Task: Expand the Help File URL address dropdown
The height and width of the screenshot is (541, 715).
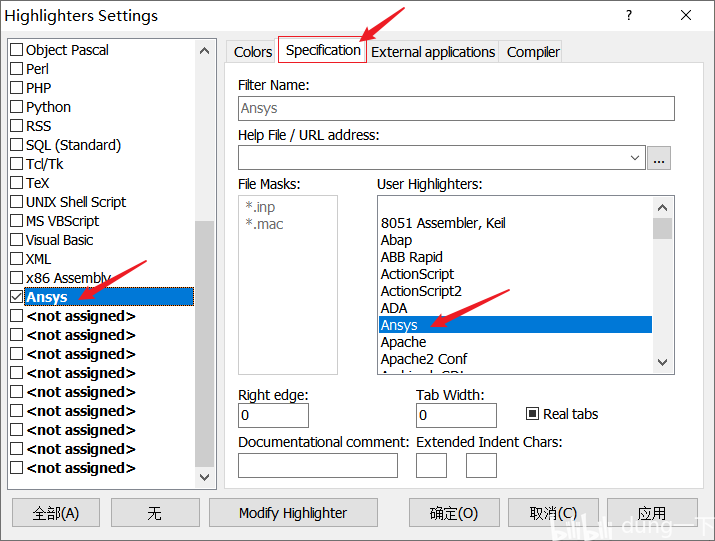Action: pos(635,158)
